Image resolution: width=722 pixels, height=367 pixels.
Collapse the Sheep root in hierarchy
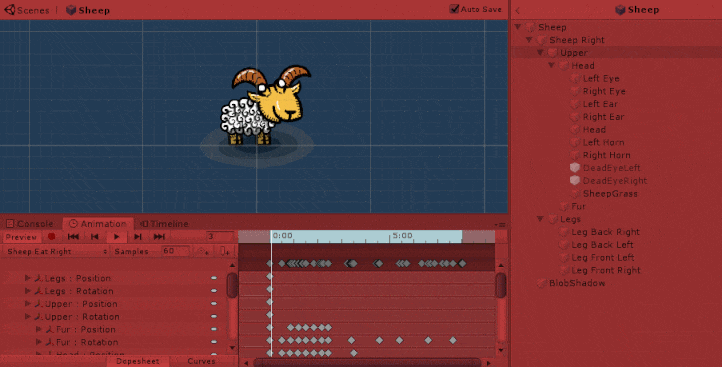point(518,27)
